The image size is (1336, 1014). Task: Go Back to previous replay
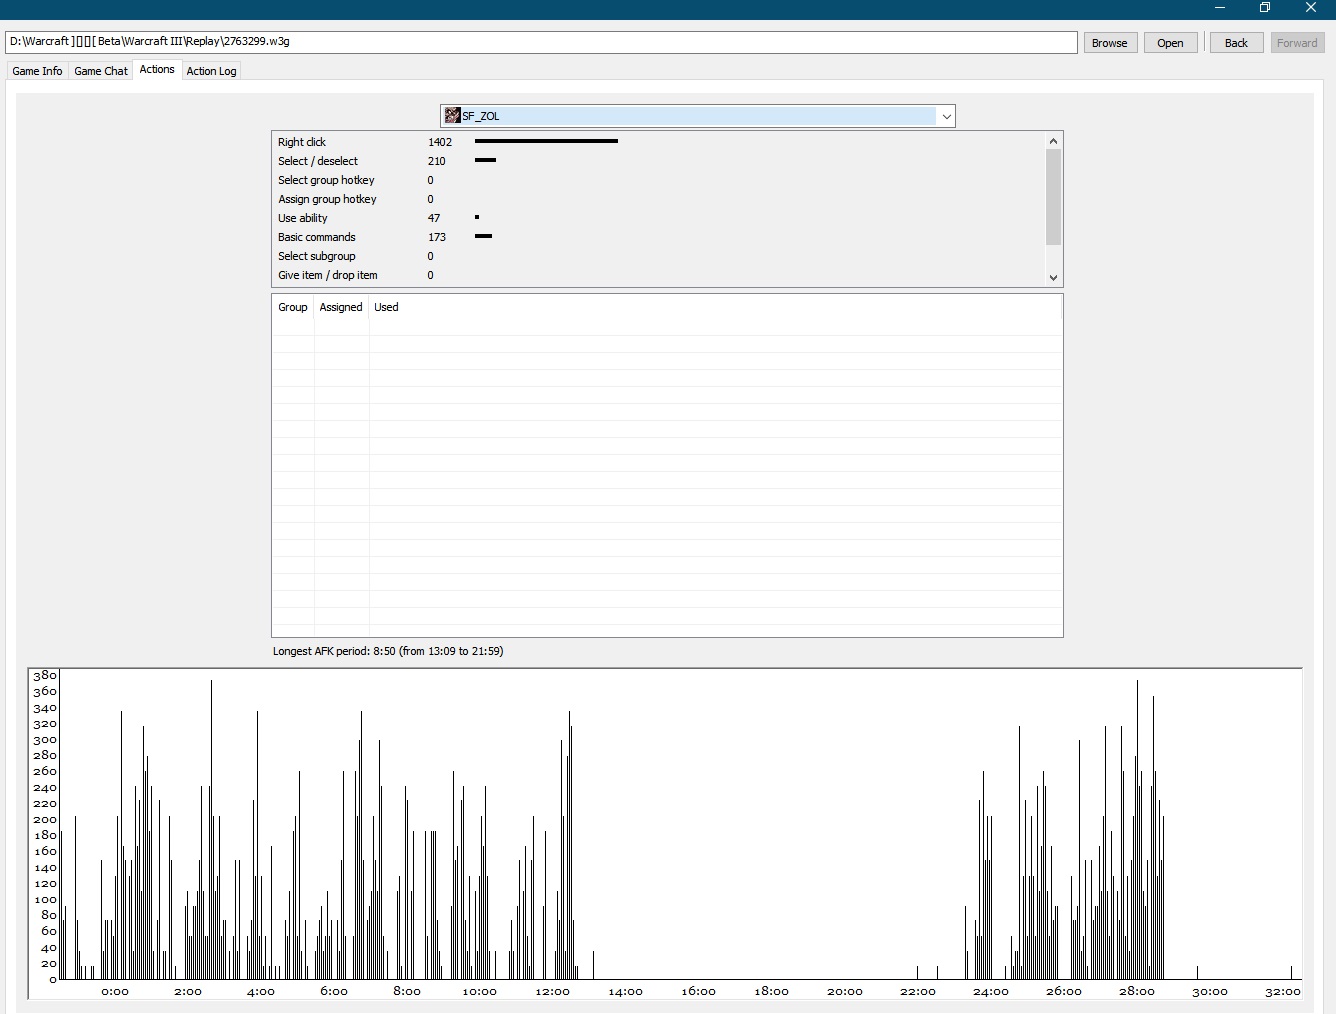[x=1236, y=43]
